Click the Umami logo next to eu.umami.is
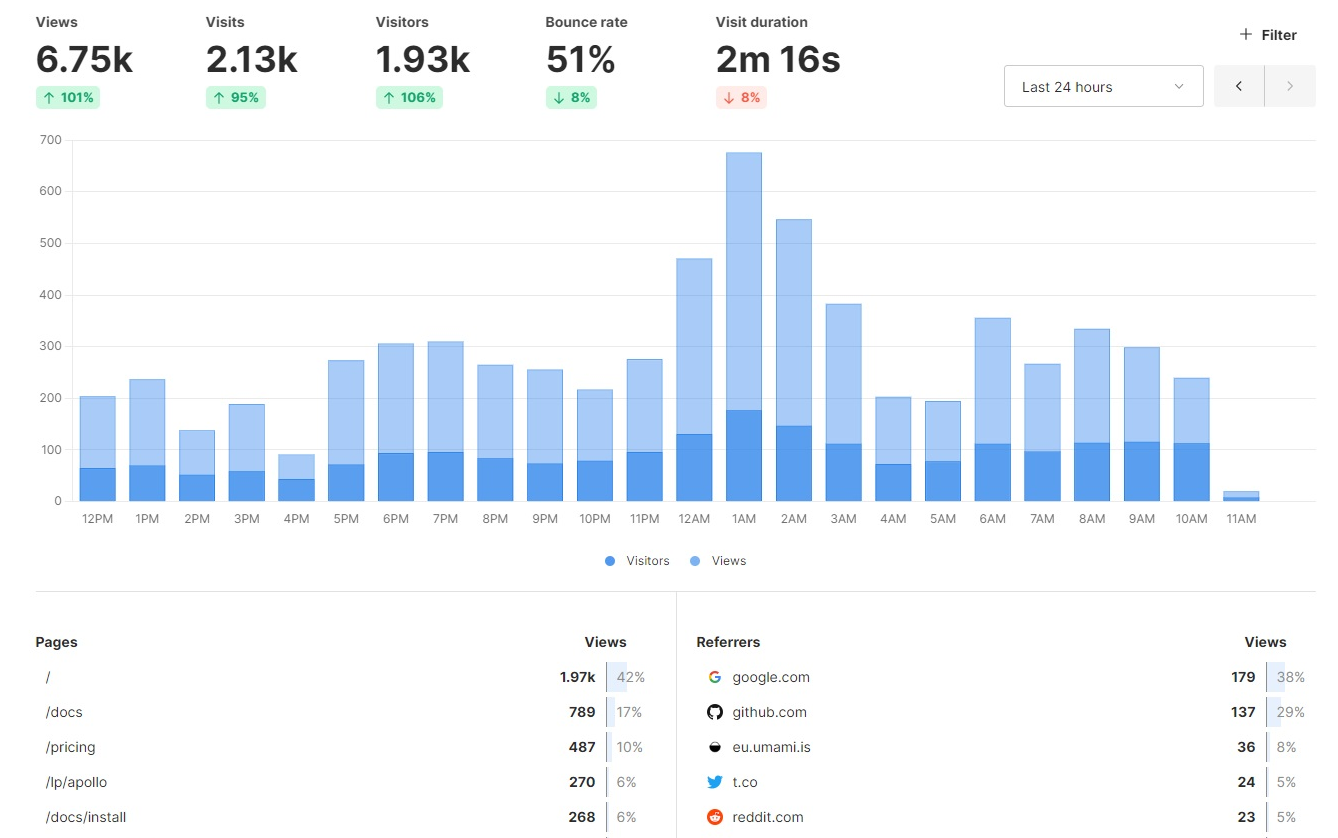The height and width of the screenshot is (838, 1338). pos(715,747)
